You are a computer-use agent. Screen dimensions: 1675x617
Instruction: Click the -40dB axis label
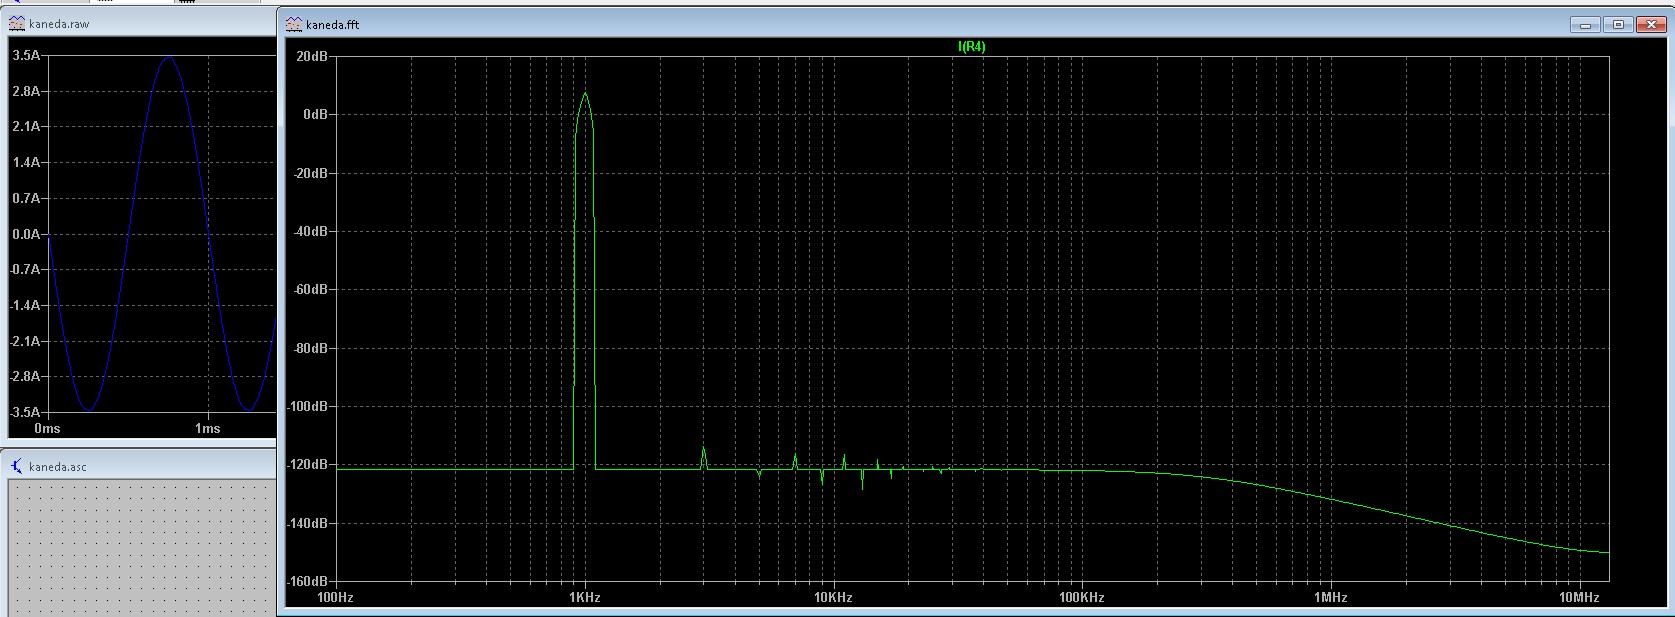pos(309,232)
